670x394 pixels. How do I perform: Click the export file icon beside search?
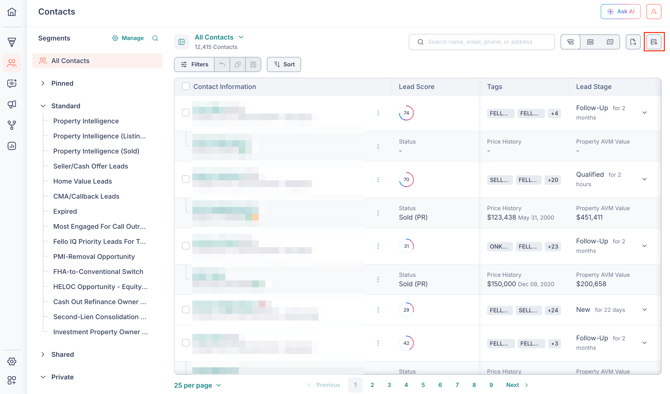(633, 42)
